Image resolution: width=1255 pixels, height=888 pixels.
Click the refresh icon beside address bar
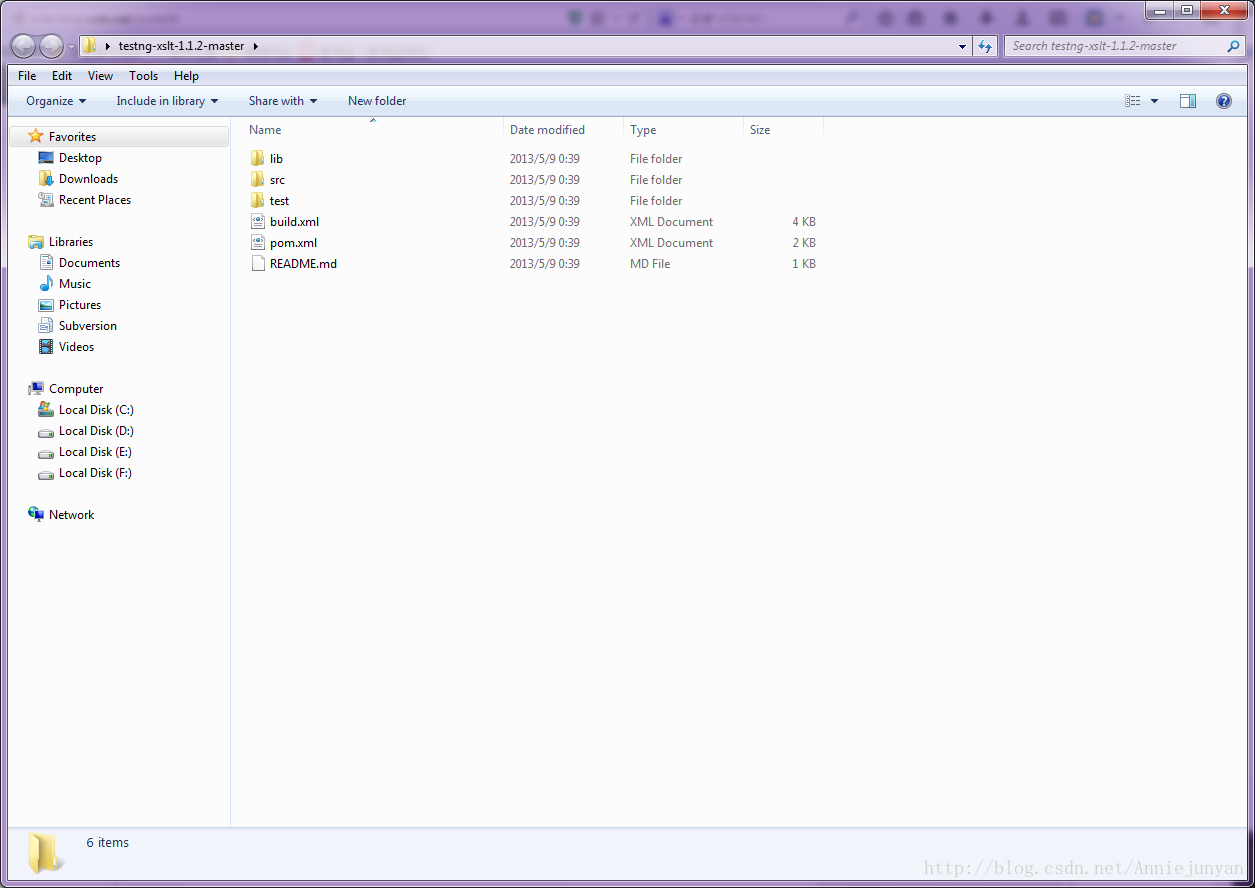985,46
